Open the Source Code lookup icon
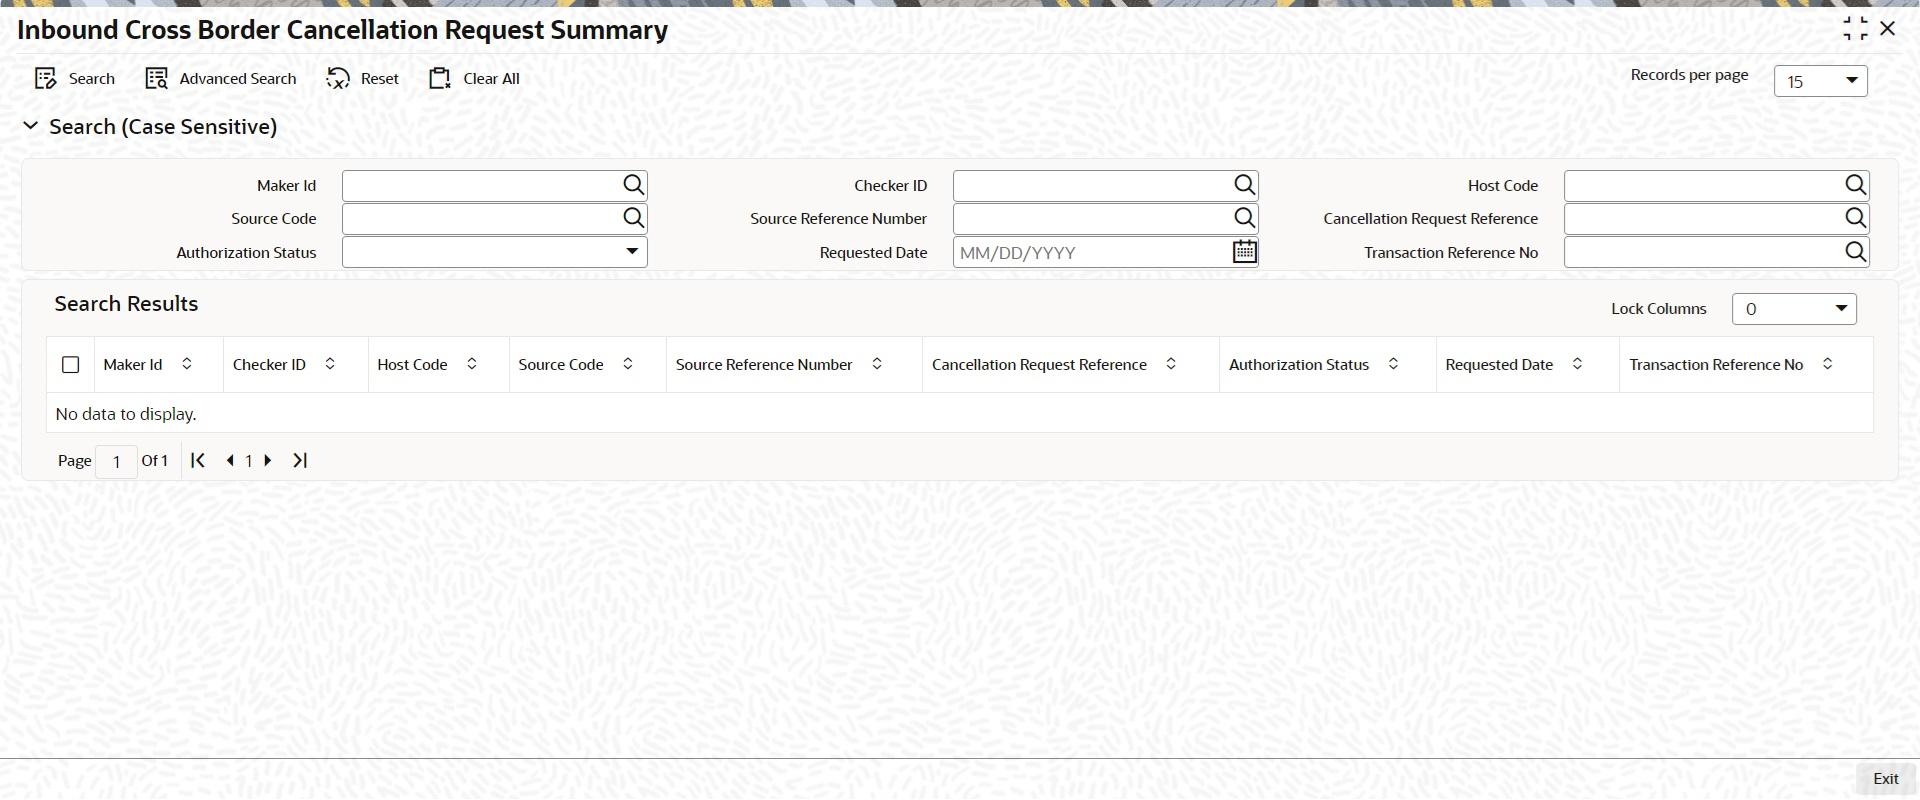The width and height of the screenshot is (1920, 800). coord(634,218)
